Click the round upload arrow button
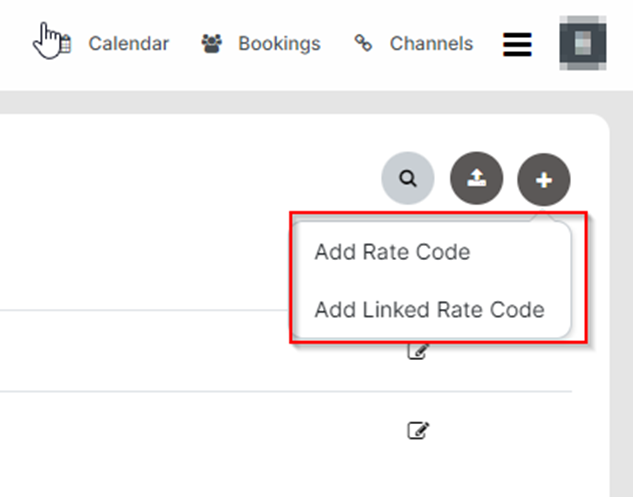Screen dimensions: 633x497 pos(477,179)
